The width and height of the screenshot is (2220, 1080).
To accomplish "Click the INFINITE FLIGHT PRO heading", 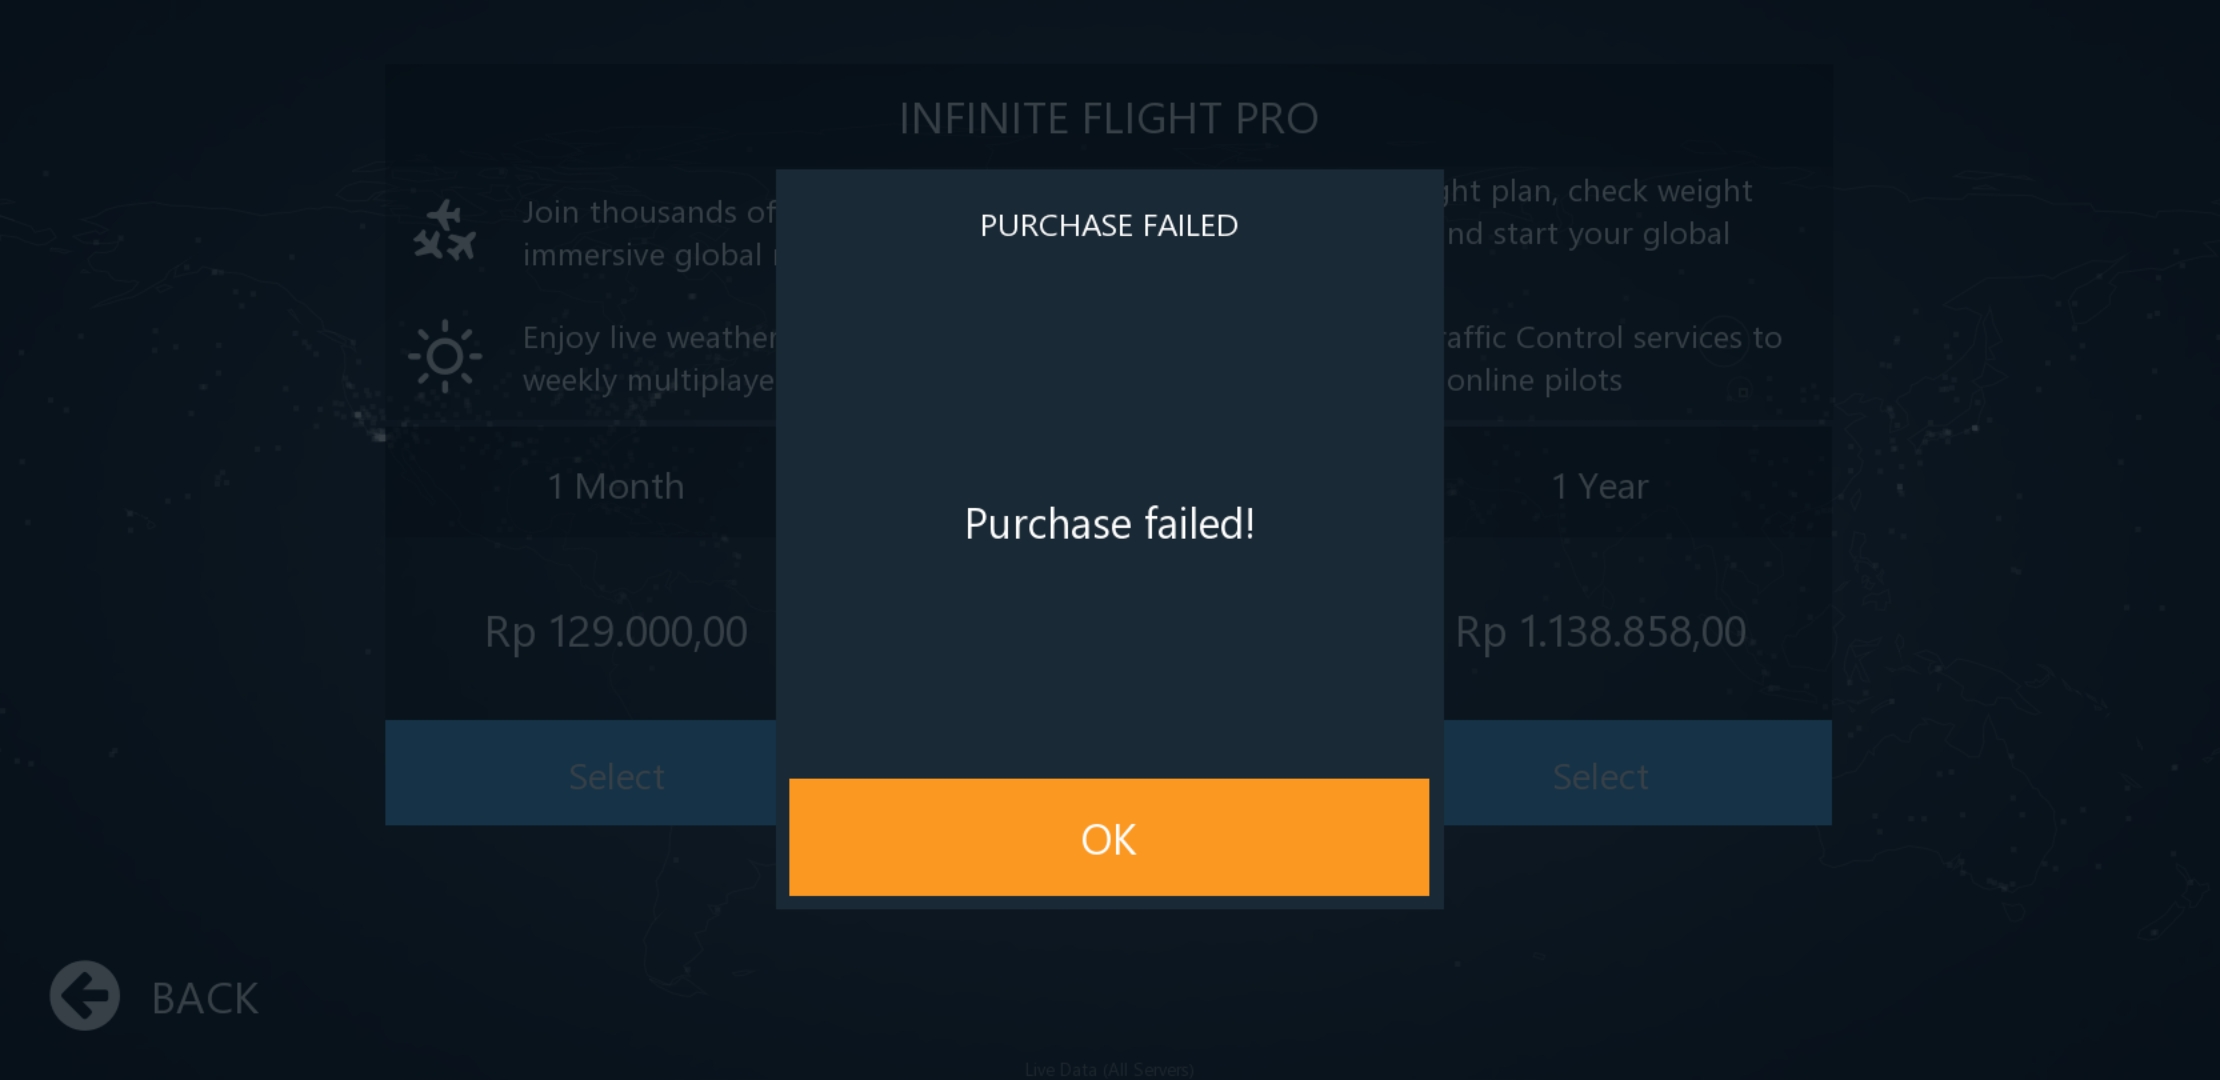I will click(x=1109, y=119).
